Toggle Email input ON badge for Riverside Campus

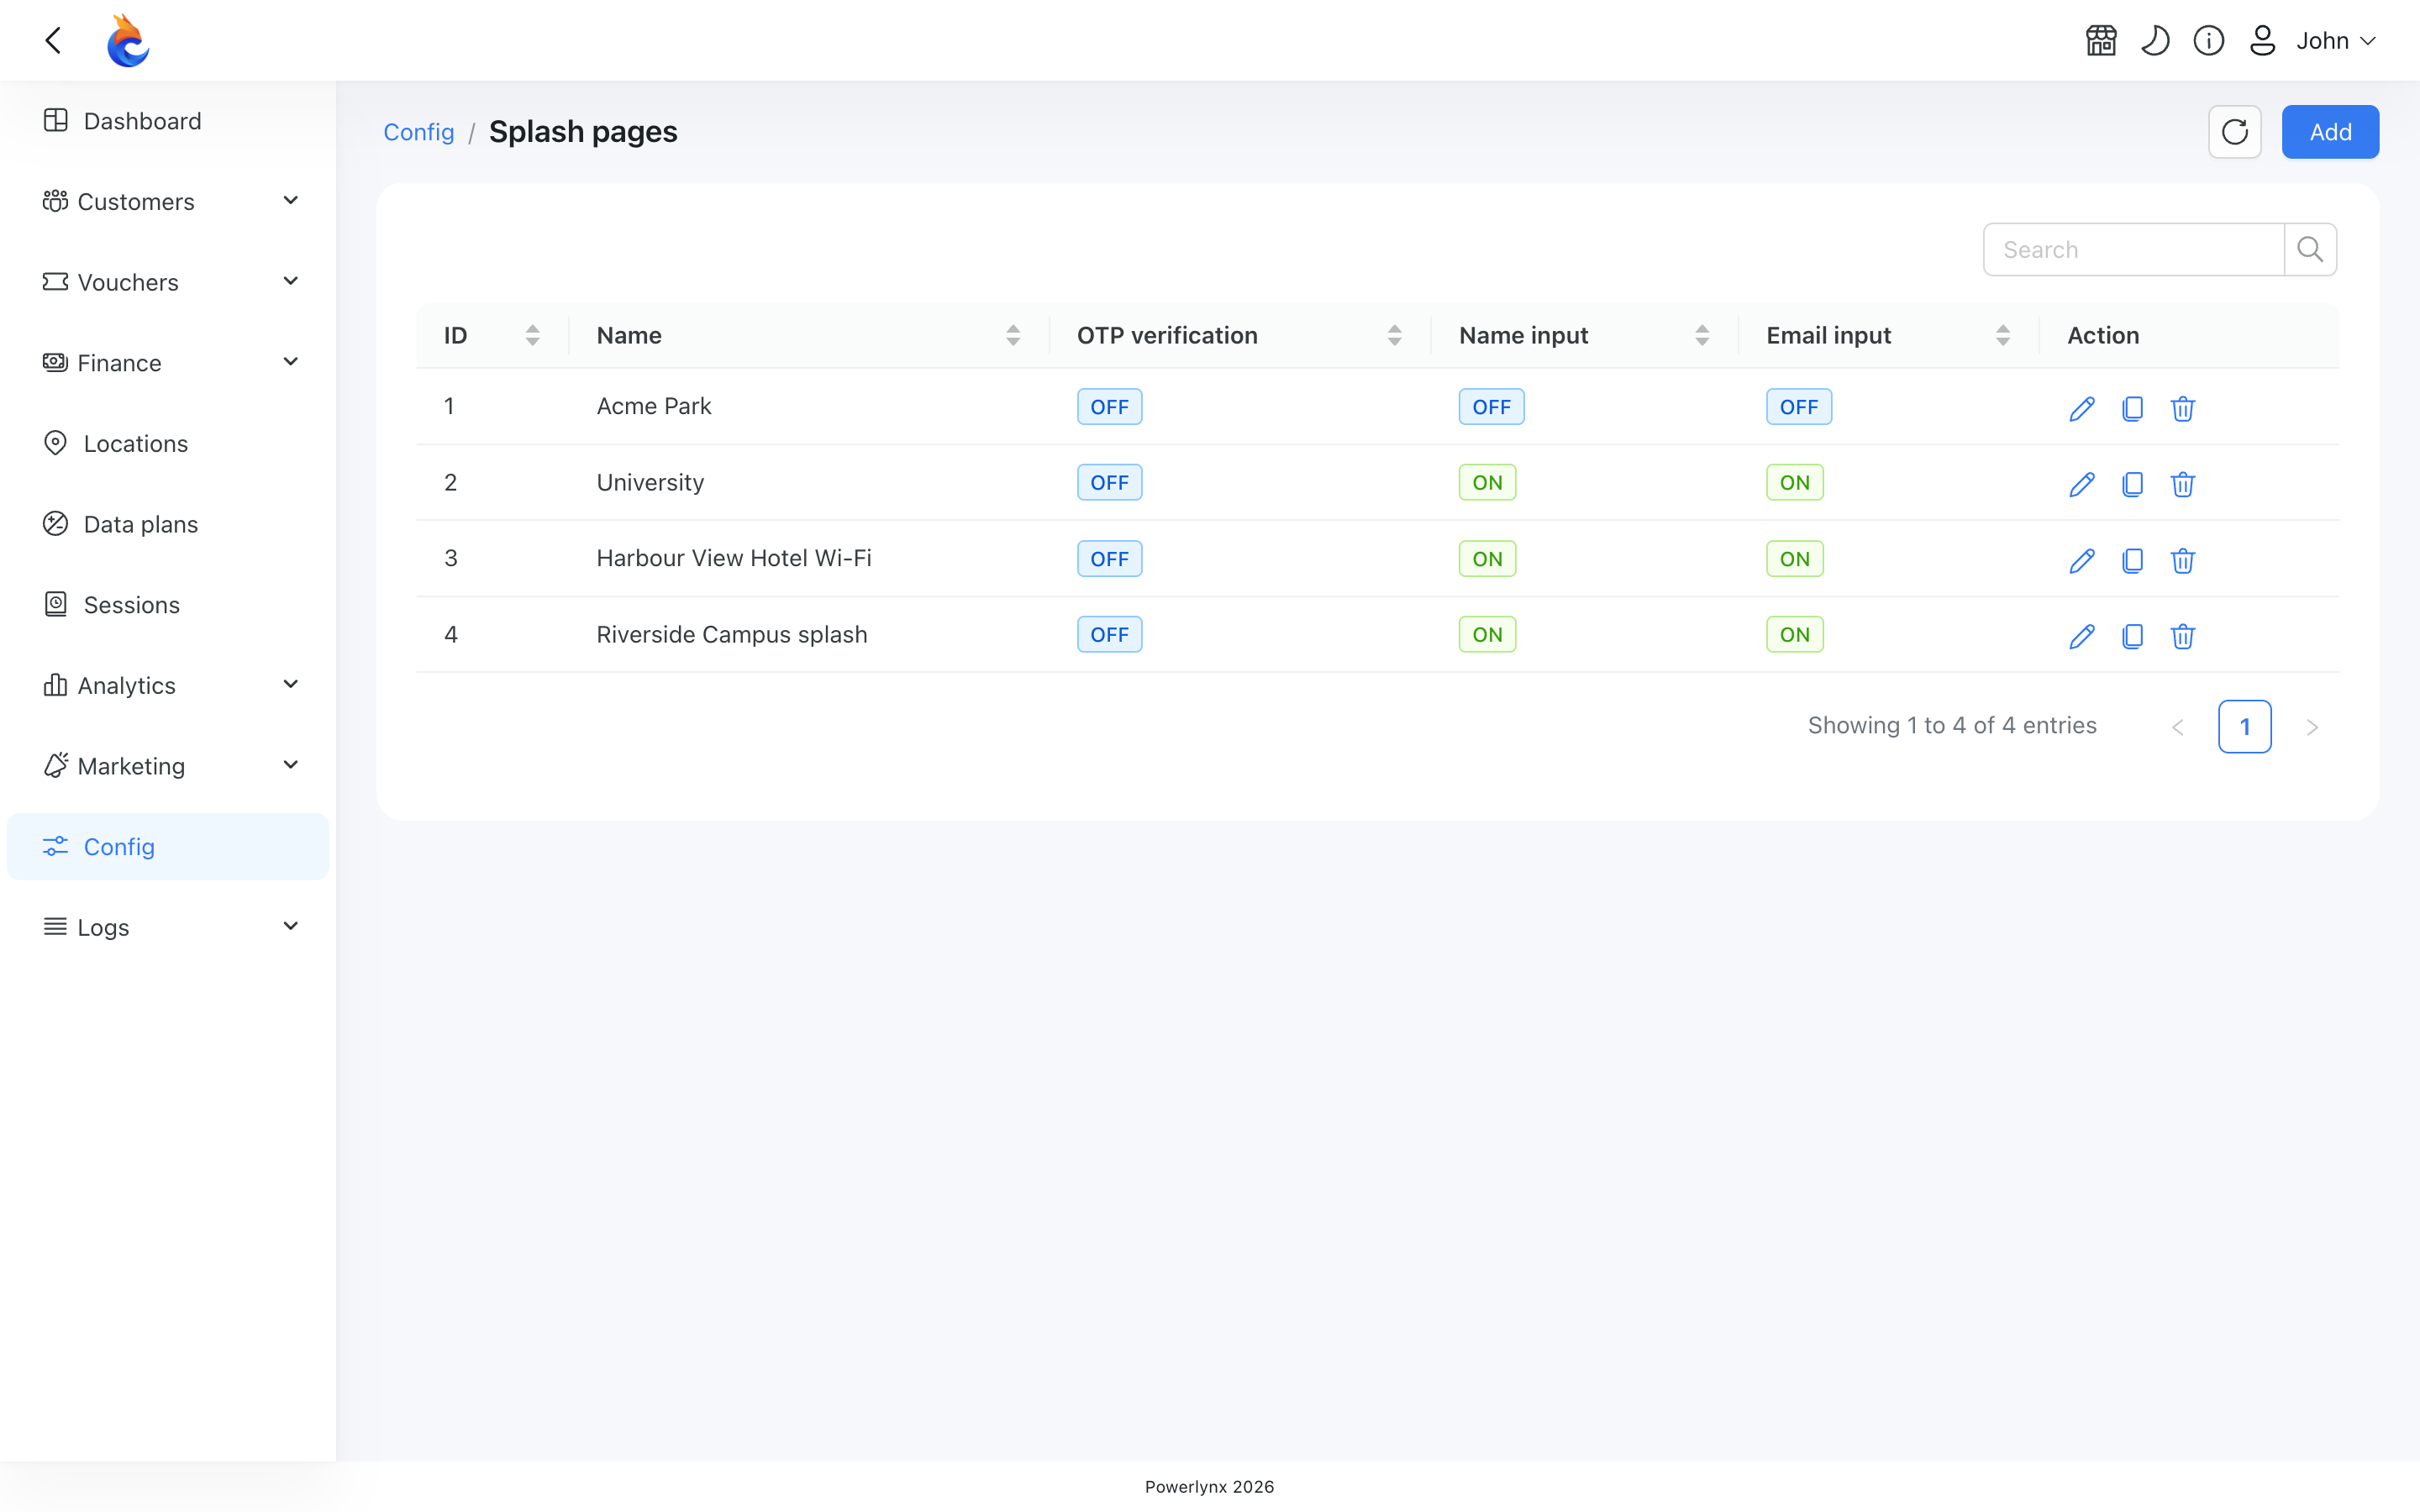pos(1794,634)
